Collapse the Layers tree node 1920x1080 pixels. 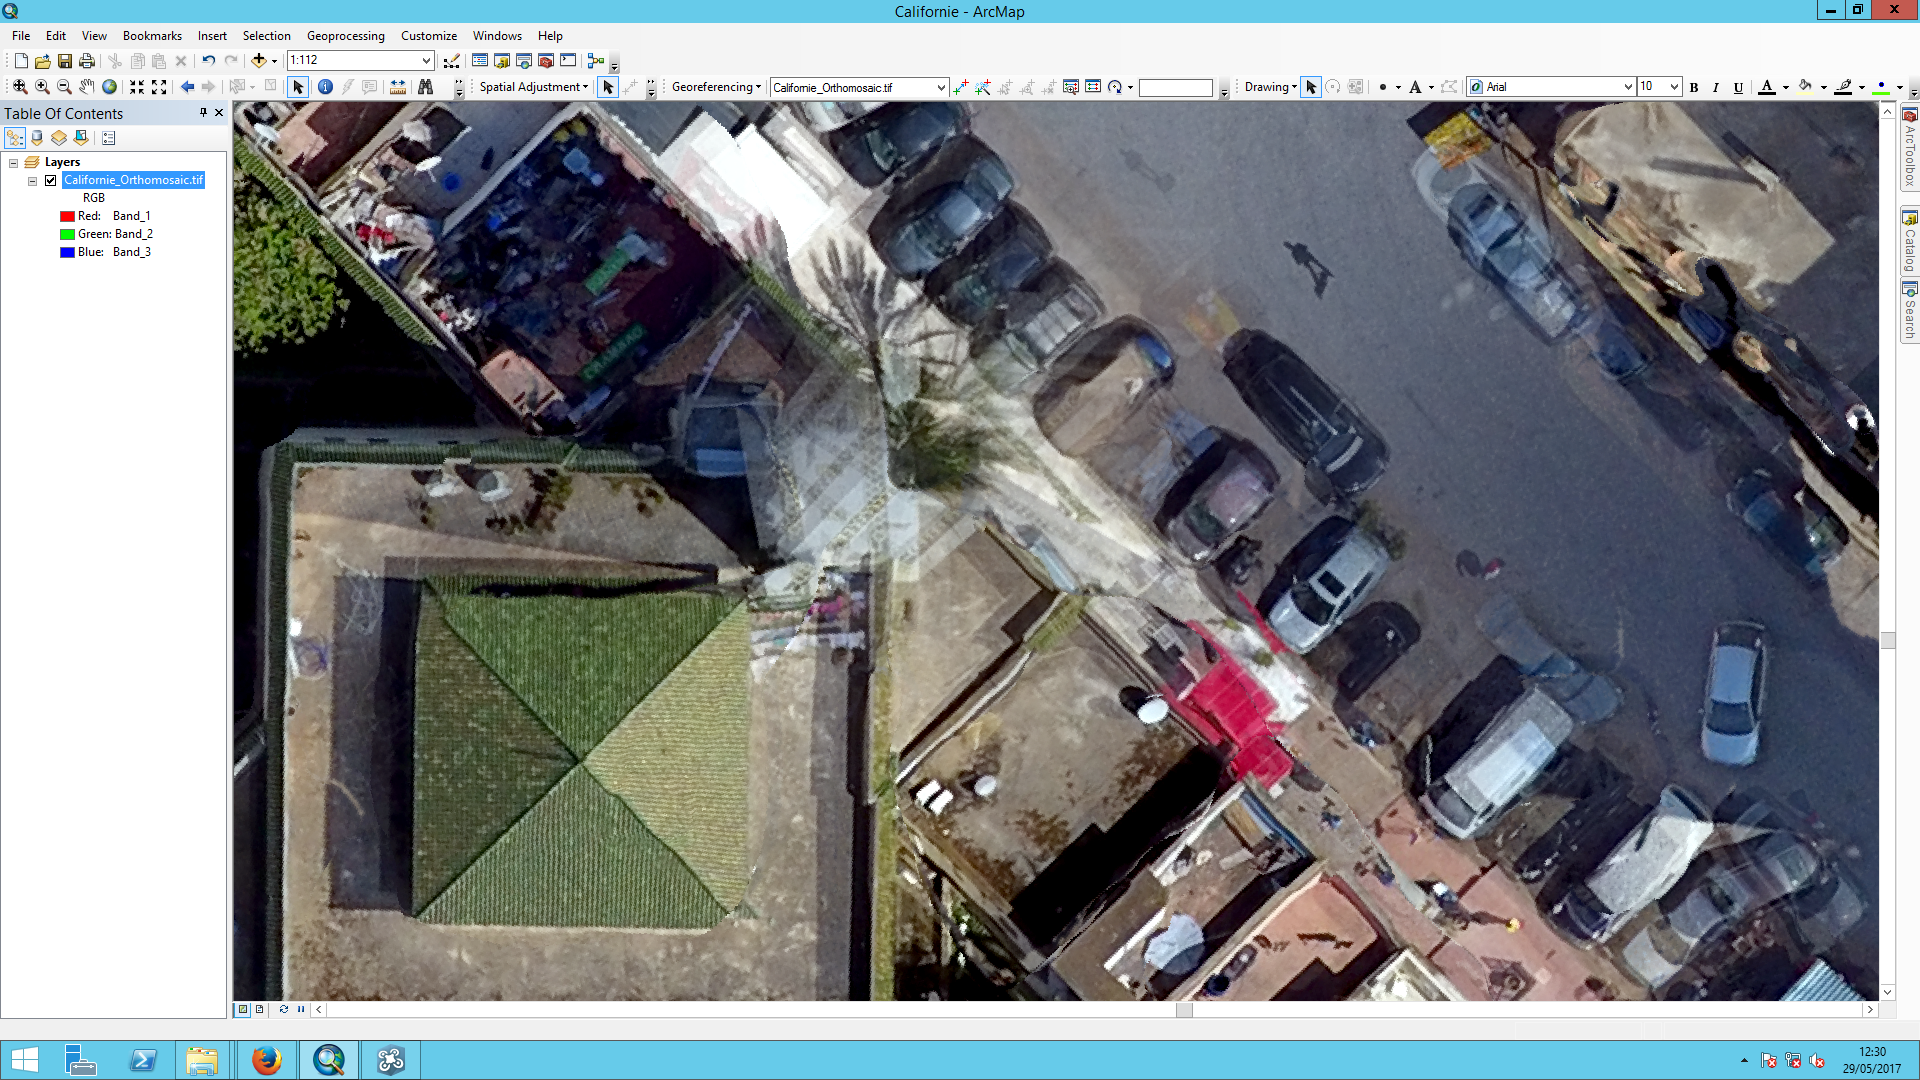pyautogui.click(x=14, y=163)
